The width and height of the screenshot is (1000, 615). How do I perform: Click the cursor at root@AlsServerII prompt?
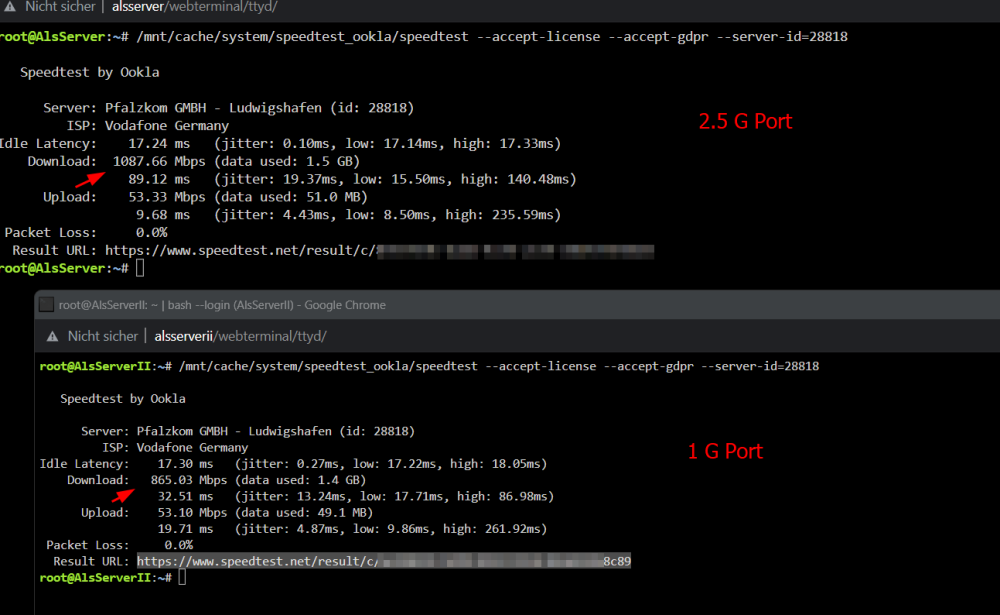pyautogui.click(x=182, y=578)
